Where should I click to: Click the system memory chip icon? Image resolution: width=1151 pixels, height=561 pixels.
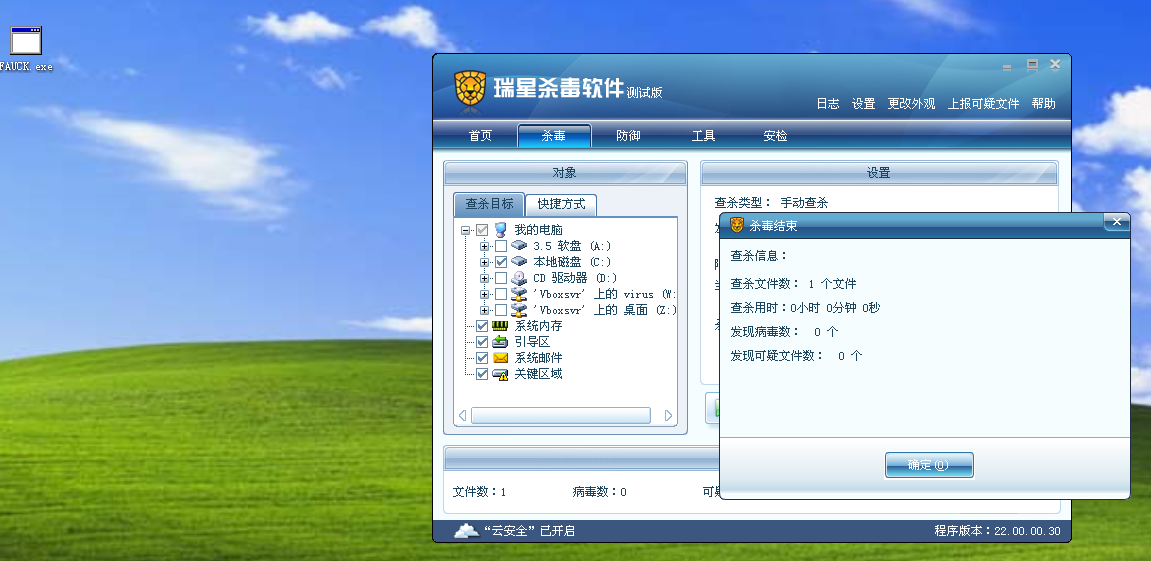pyautogui.click(x=500, y=326)
